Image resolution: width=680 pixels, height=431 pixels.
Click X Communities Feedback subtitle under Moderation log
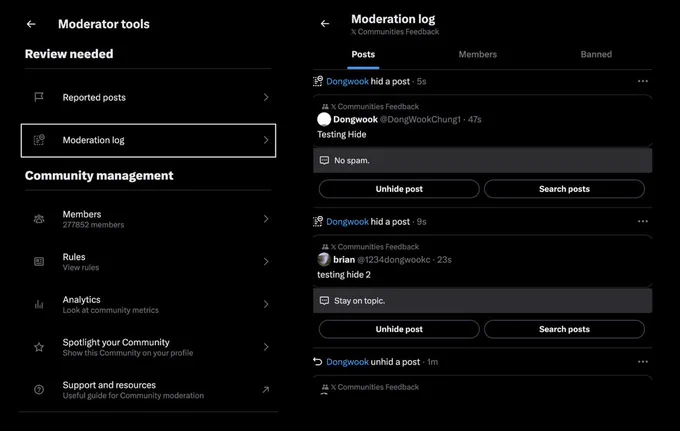click(395, 32)
